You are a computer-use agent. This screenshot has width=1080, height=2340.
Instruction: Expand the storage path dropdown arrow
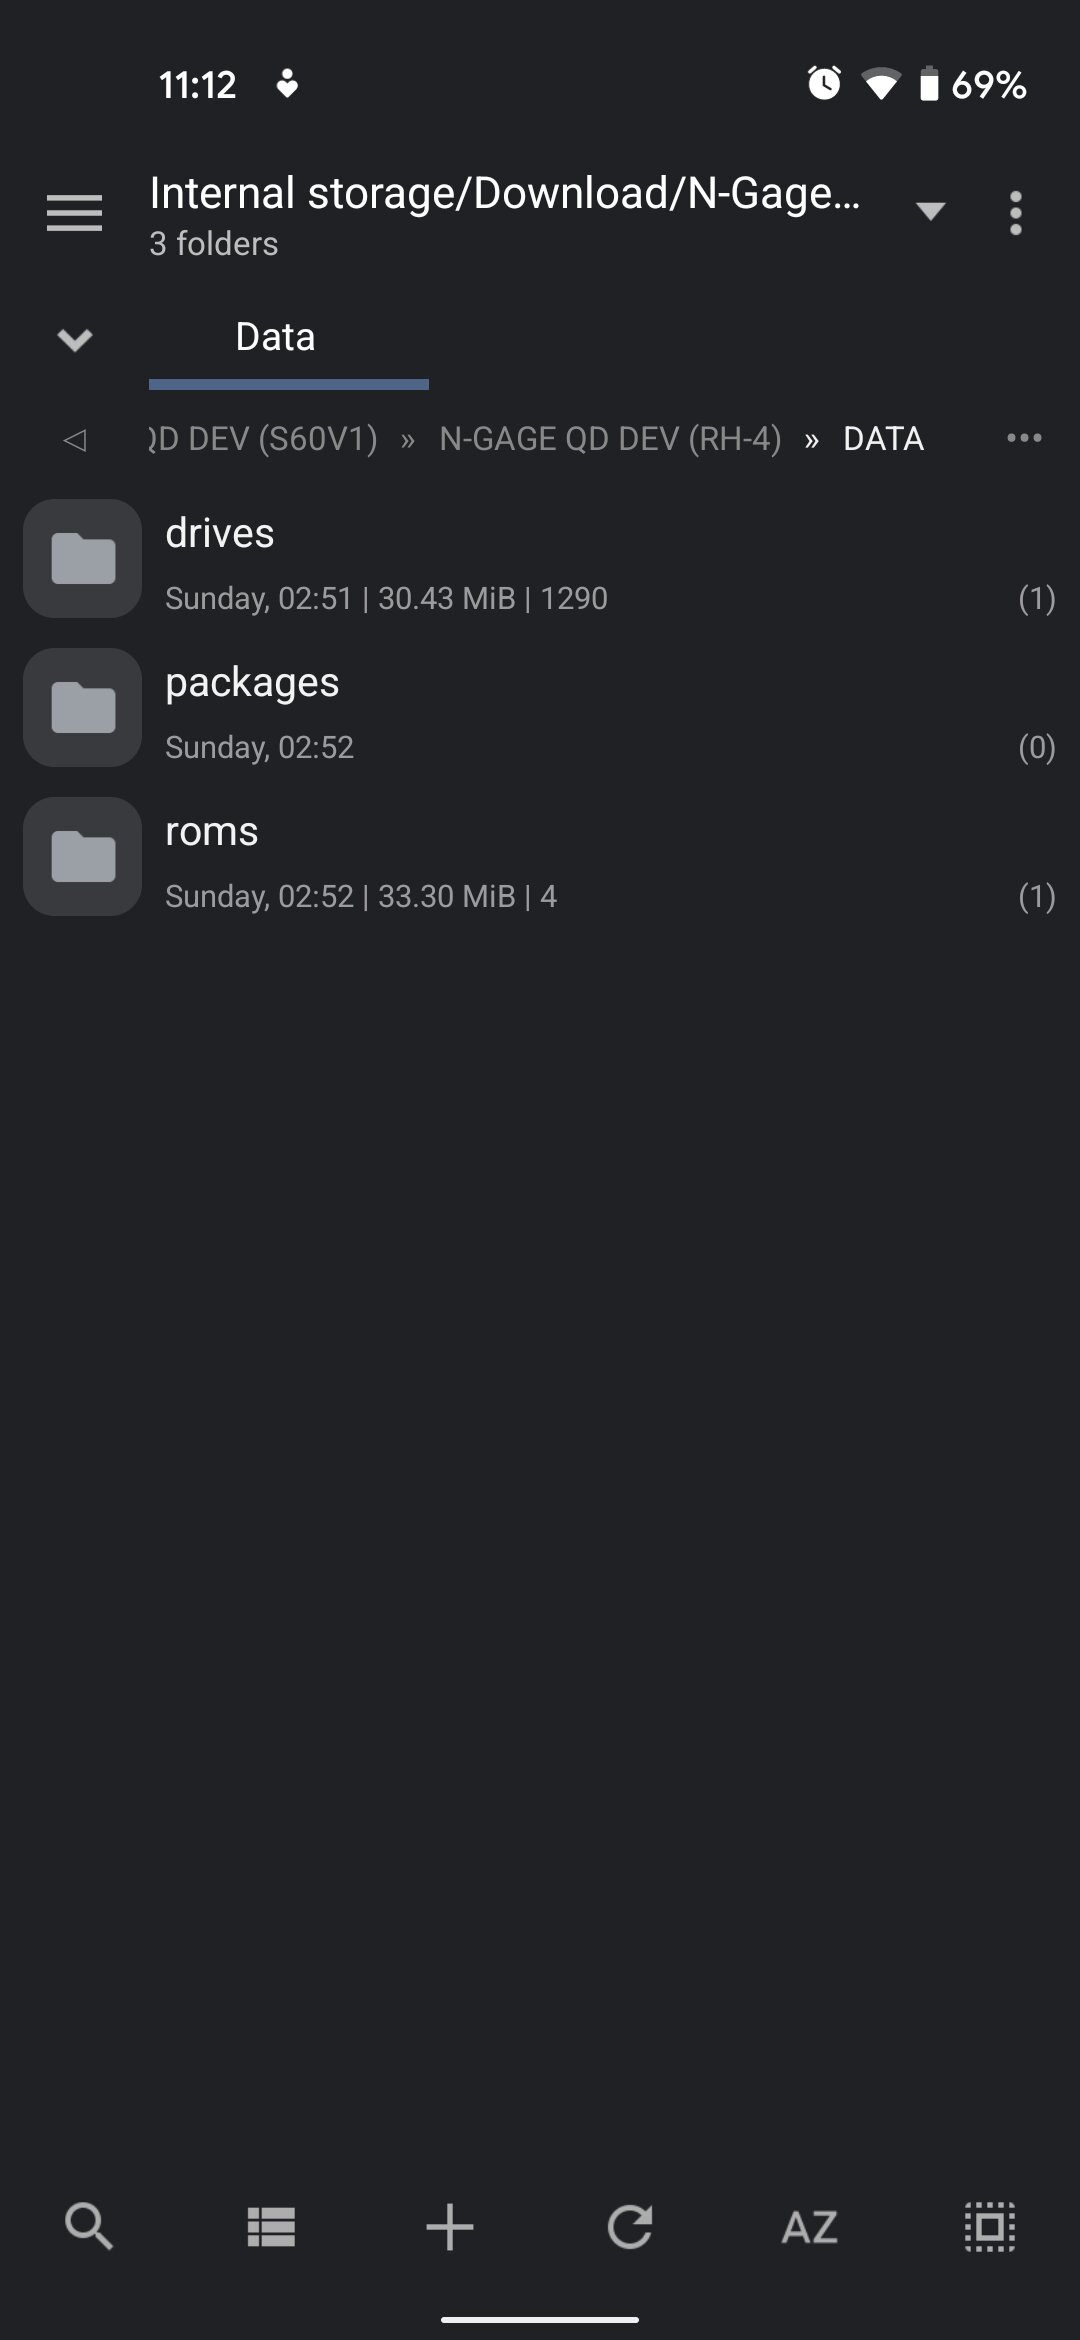[930, 210]
